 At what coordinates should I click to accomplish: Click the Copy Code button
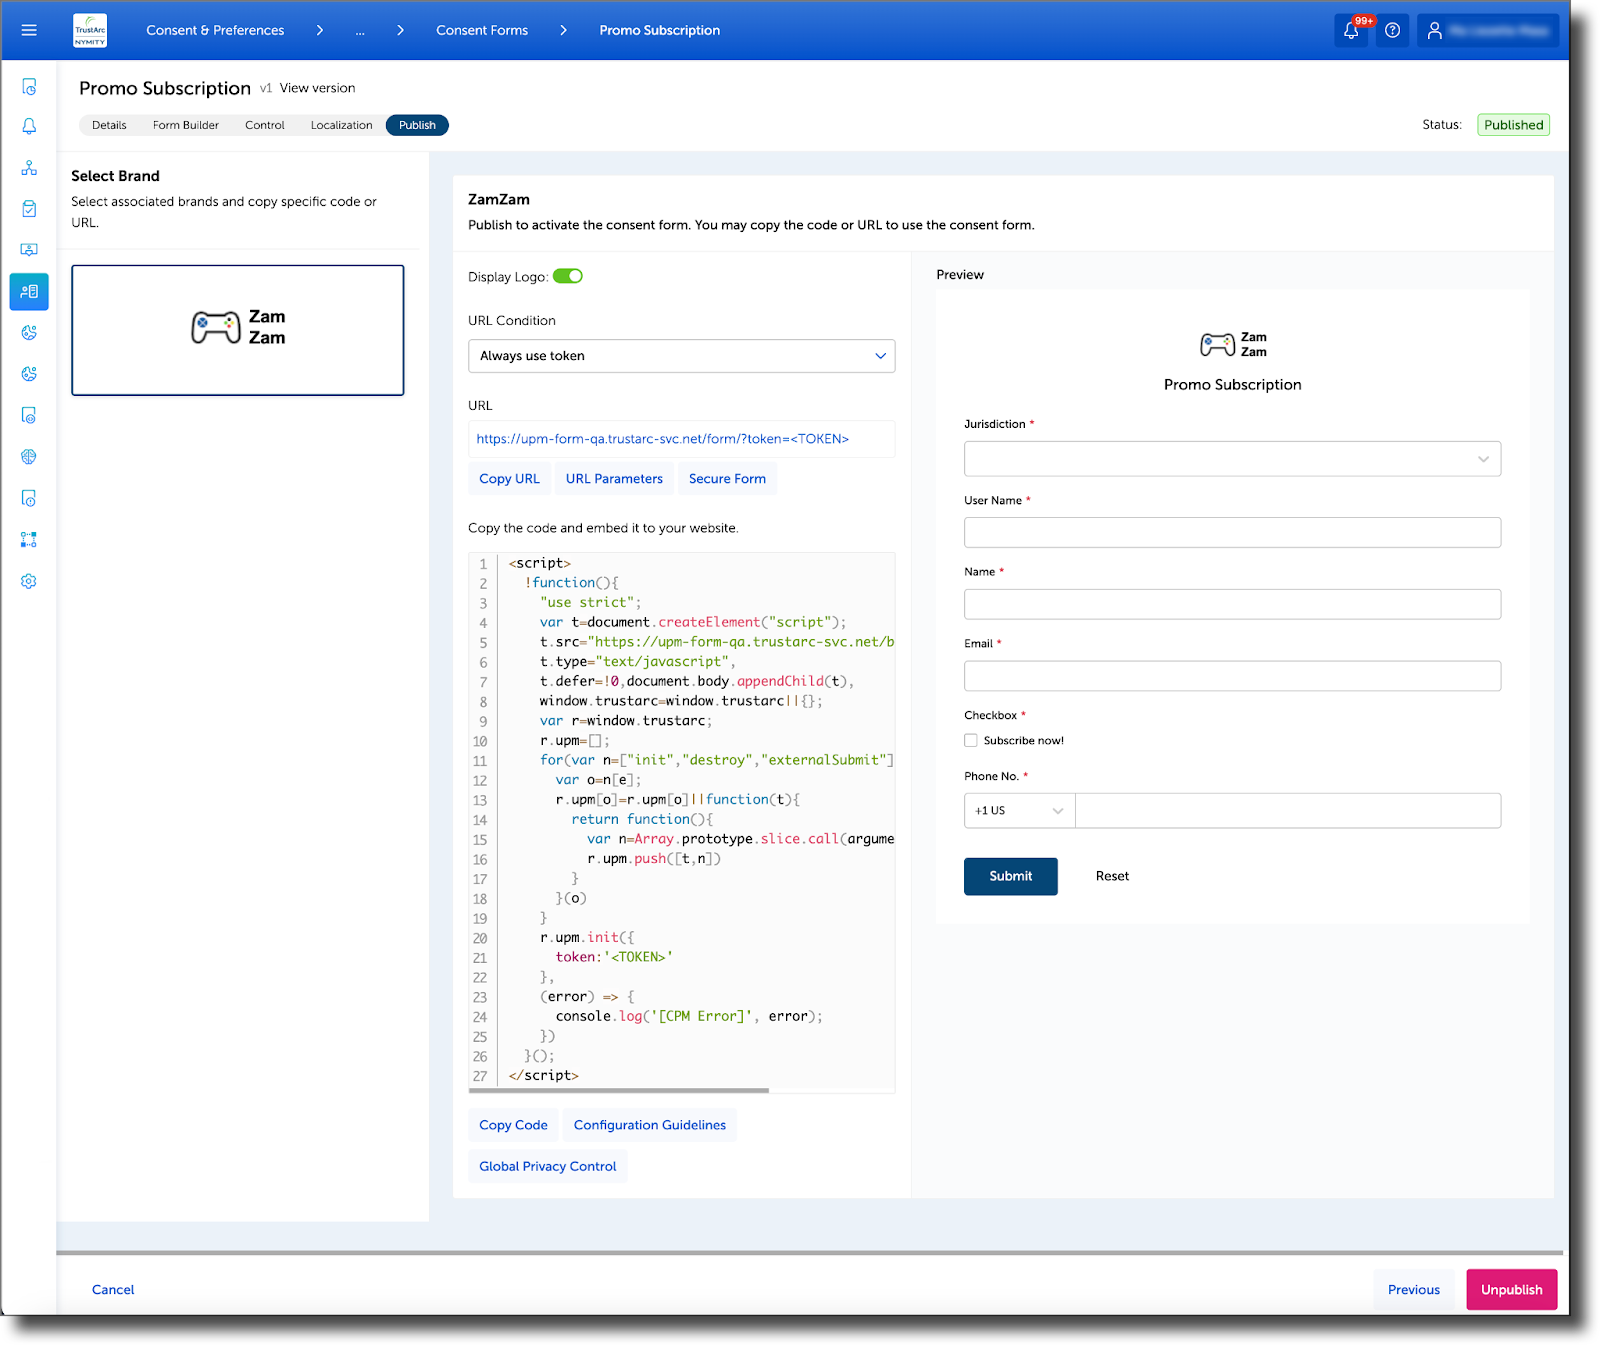pyautogui.click(x=512, y=1125)
